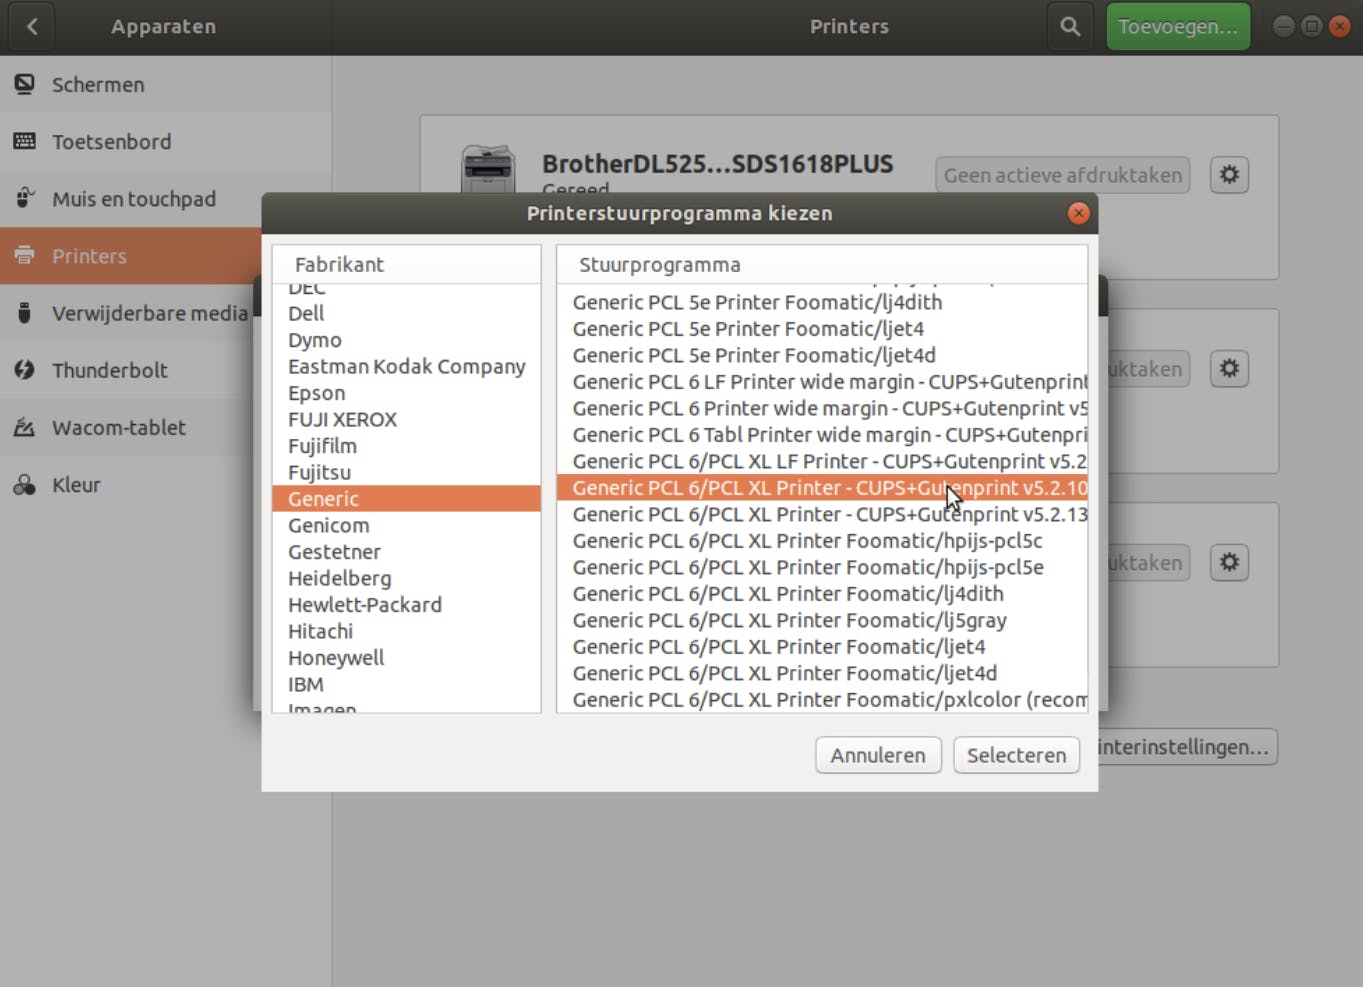This screenshot has height=987, width=1363.
Task: Open Kleur settings panel
Action: click(x=130, y=485)
